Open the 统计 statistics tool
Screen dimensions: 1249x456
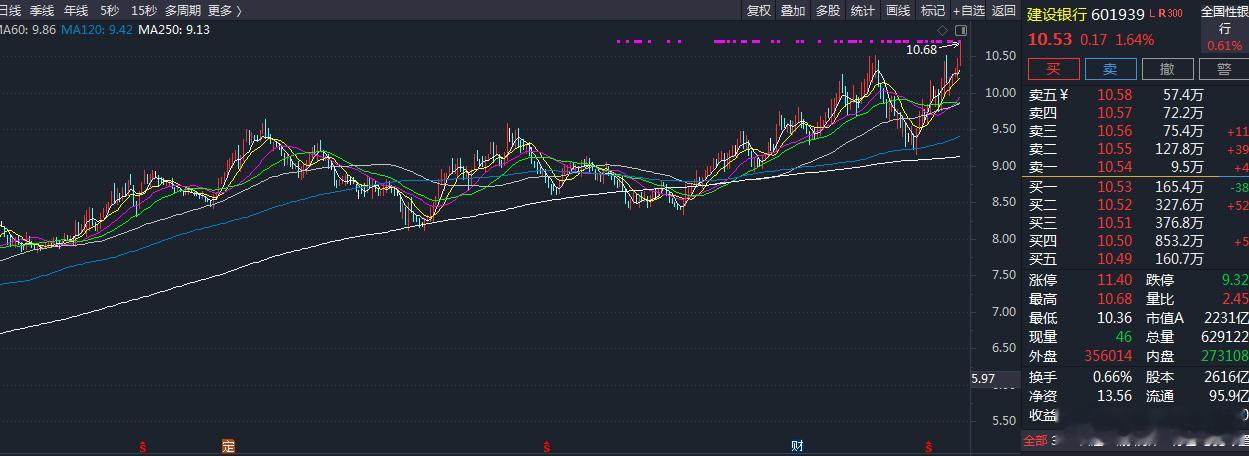(862, 10)
